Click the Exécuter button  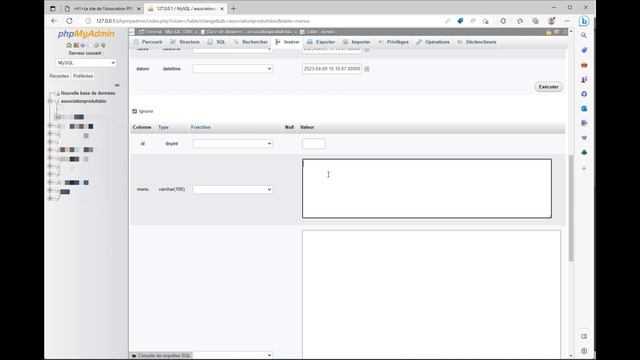pyautogui.click(x=548, y=87)
